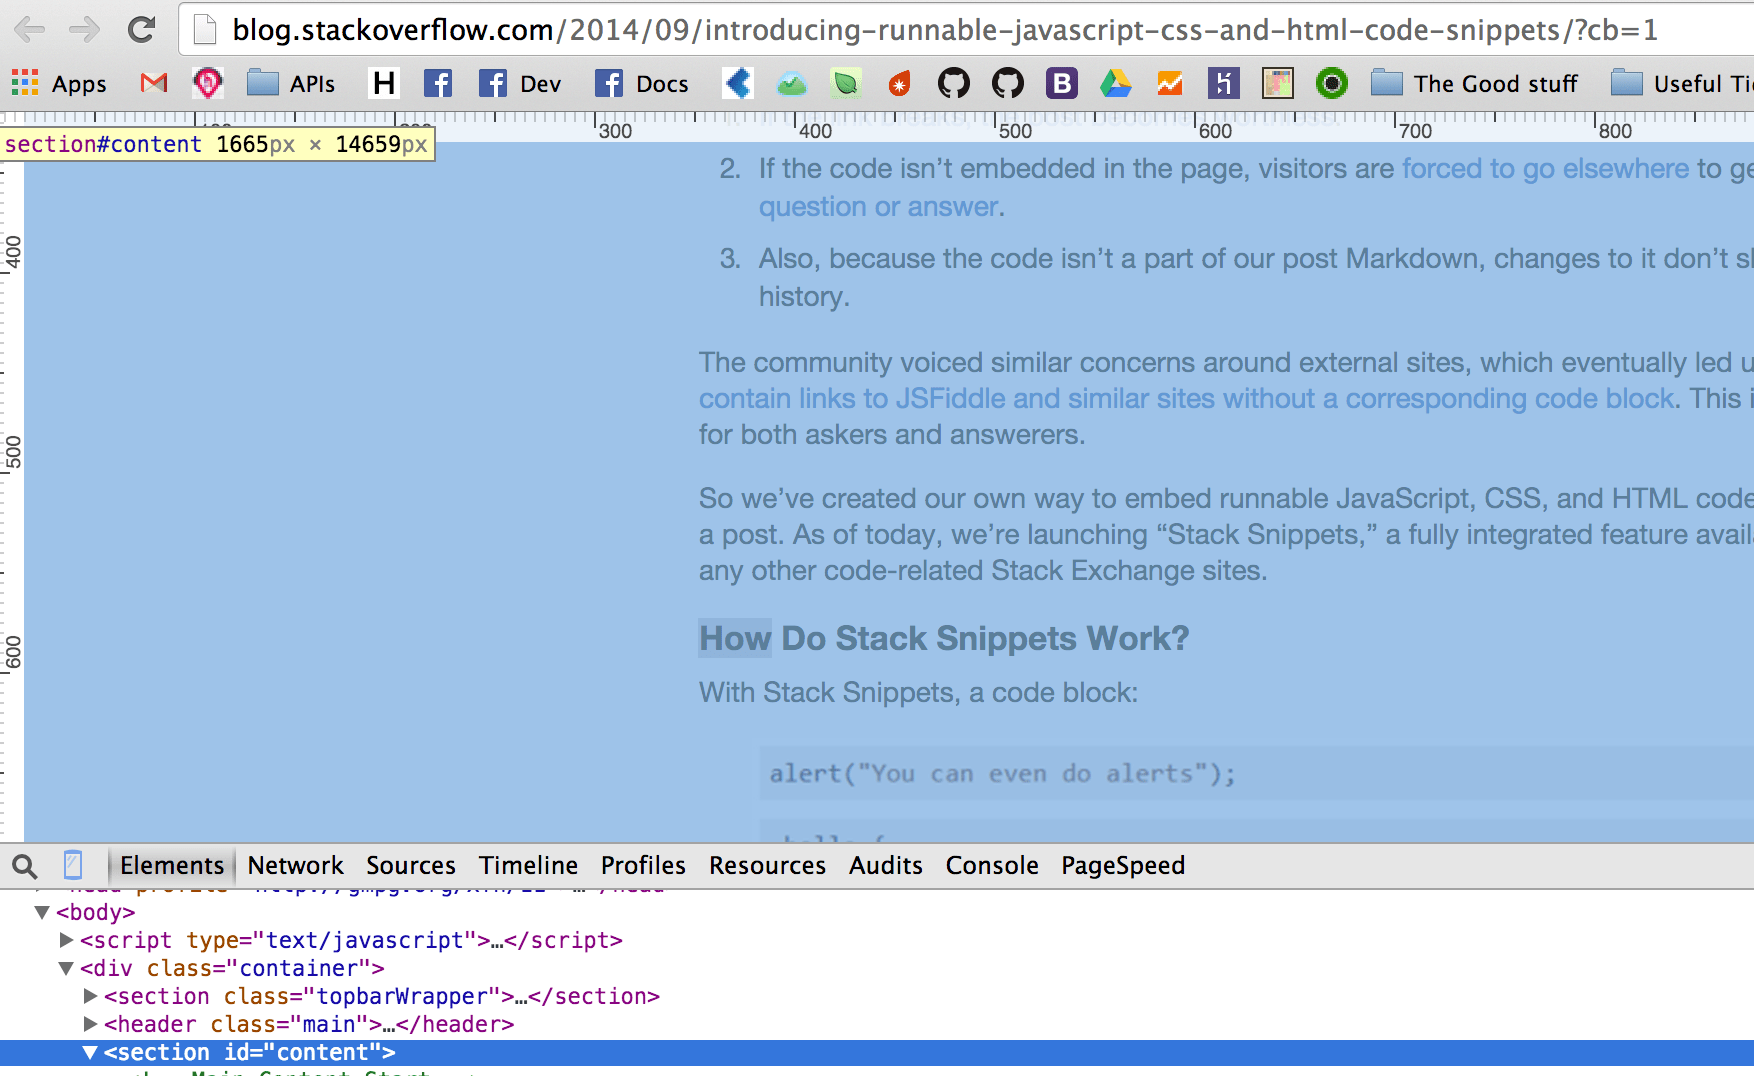Open the red shield bookmark icon
Image resolution: width=1754 pixels, height=1076 pixels.
pos(208,83)
